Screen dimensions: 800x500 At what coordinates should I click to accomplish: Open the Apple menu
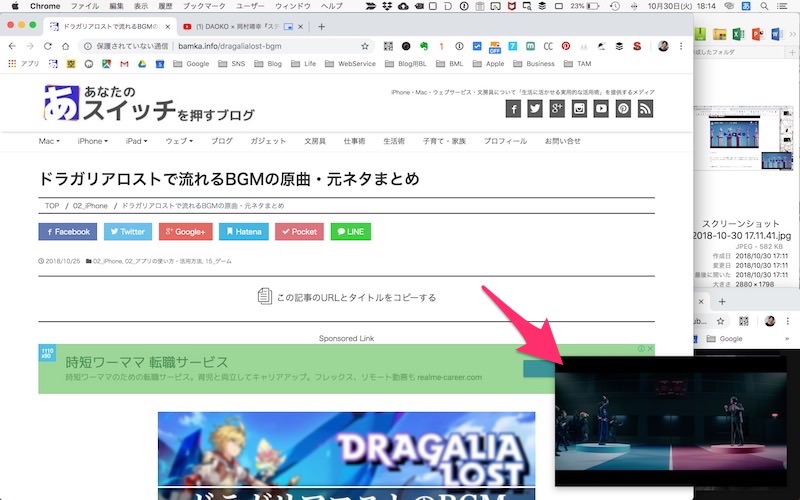coord(15,6)
